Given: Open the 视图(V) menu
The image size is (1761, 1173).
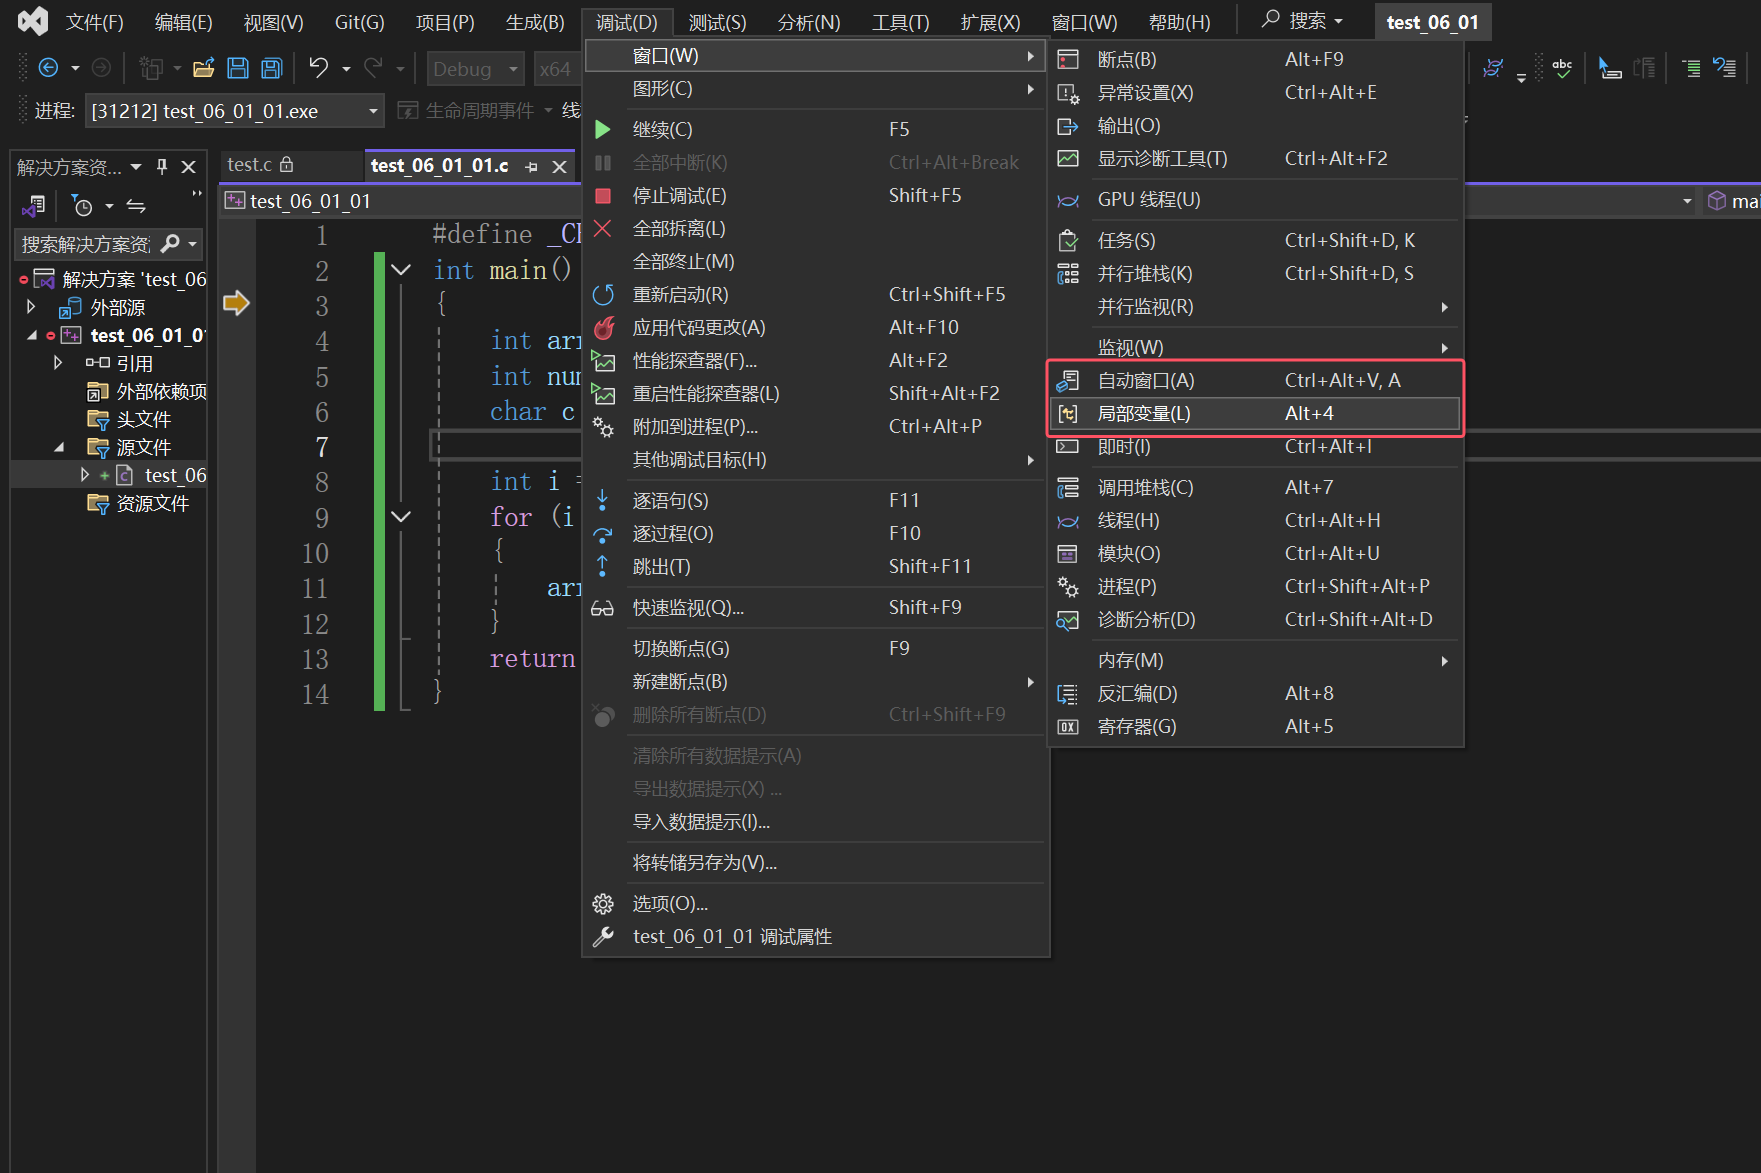Looking at the screenshot, I should coord(273,22).
